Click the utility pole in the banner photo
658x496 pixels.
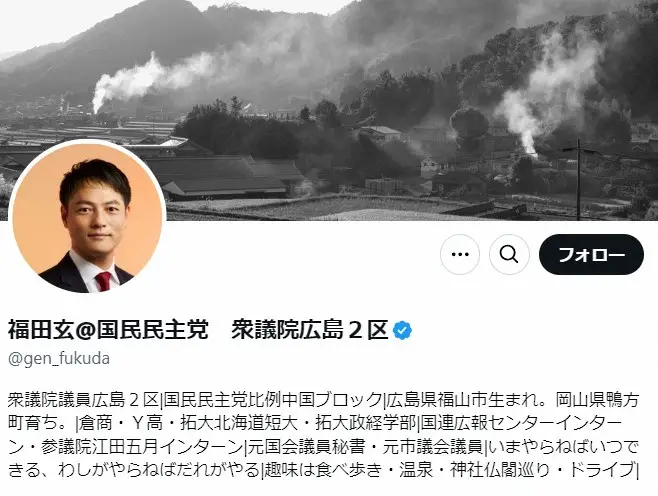tap(578, 180)
